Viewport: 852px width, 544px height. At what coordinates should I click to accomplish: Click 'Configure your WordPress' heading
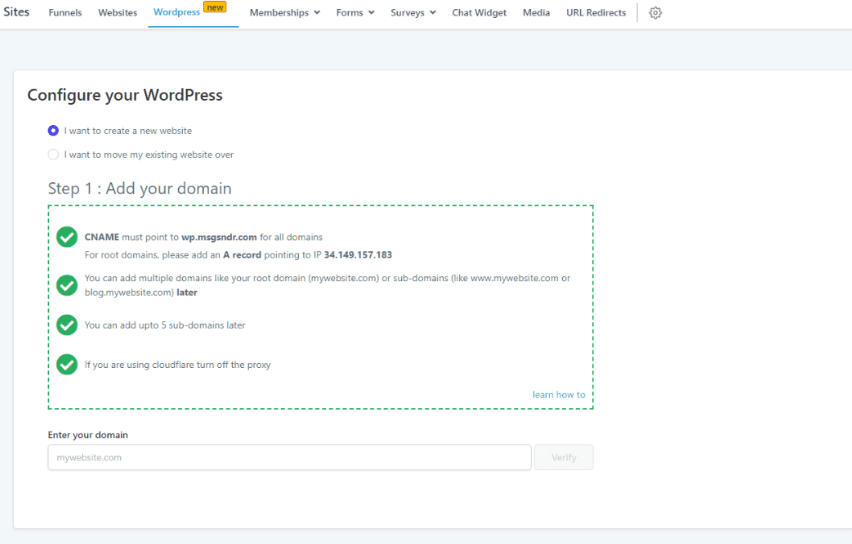(x=125, y=95)
